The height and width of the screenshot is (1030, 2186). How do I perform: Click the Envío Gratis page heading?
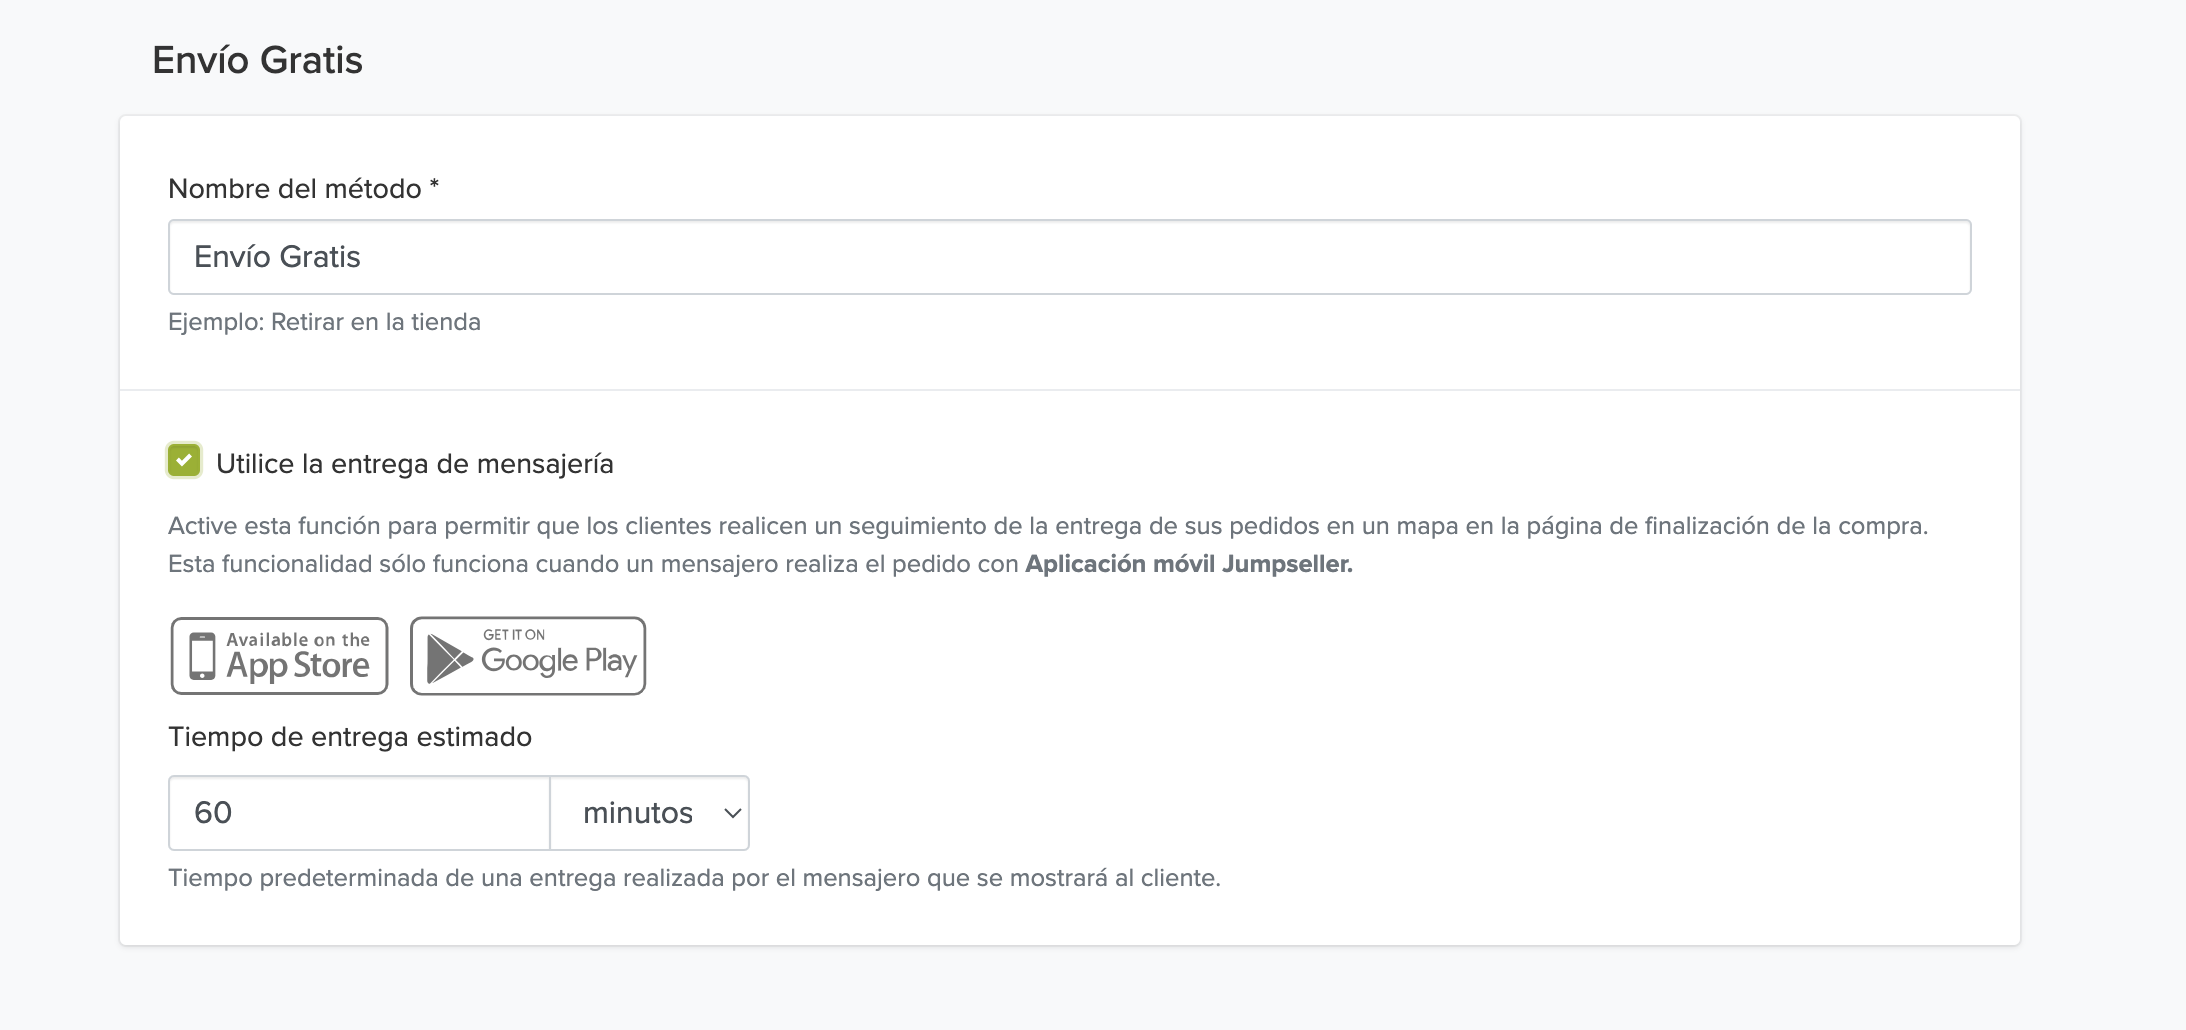(x=257, y=61)
